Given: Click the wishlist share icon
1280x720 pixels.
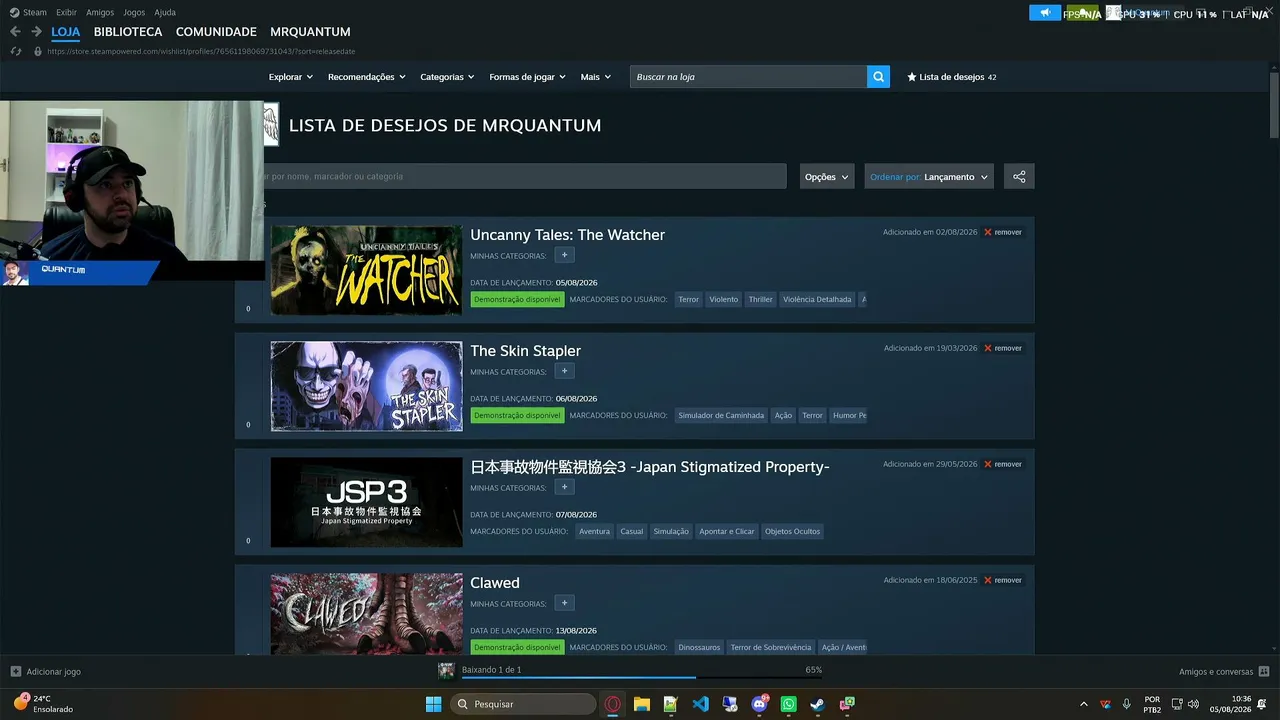Looking at the screenshot, I should [x=1019, y=176].
